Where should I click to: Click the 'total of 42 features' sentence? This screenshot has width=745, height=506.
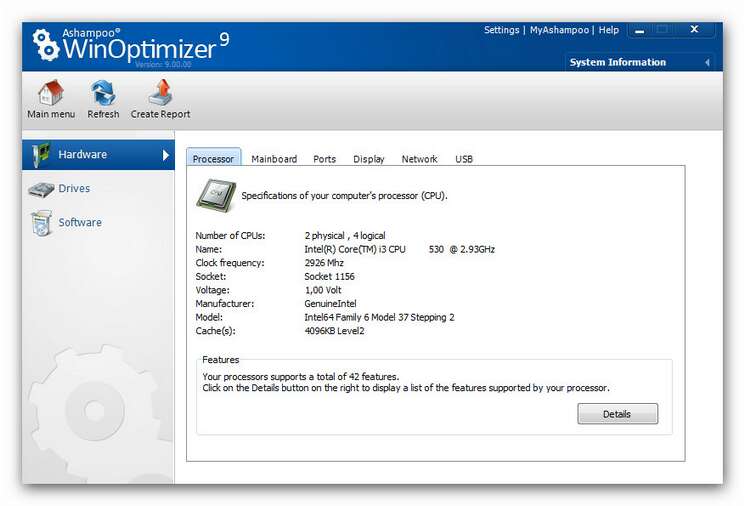(301, 377)
